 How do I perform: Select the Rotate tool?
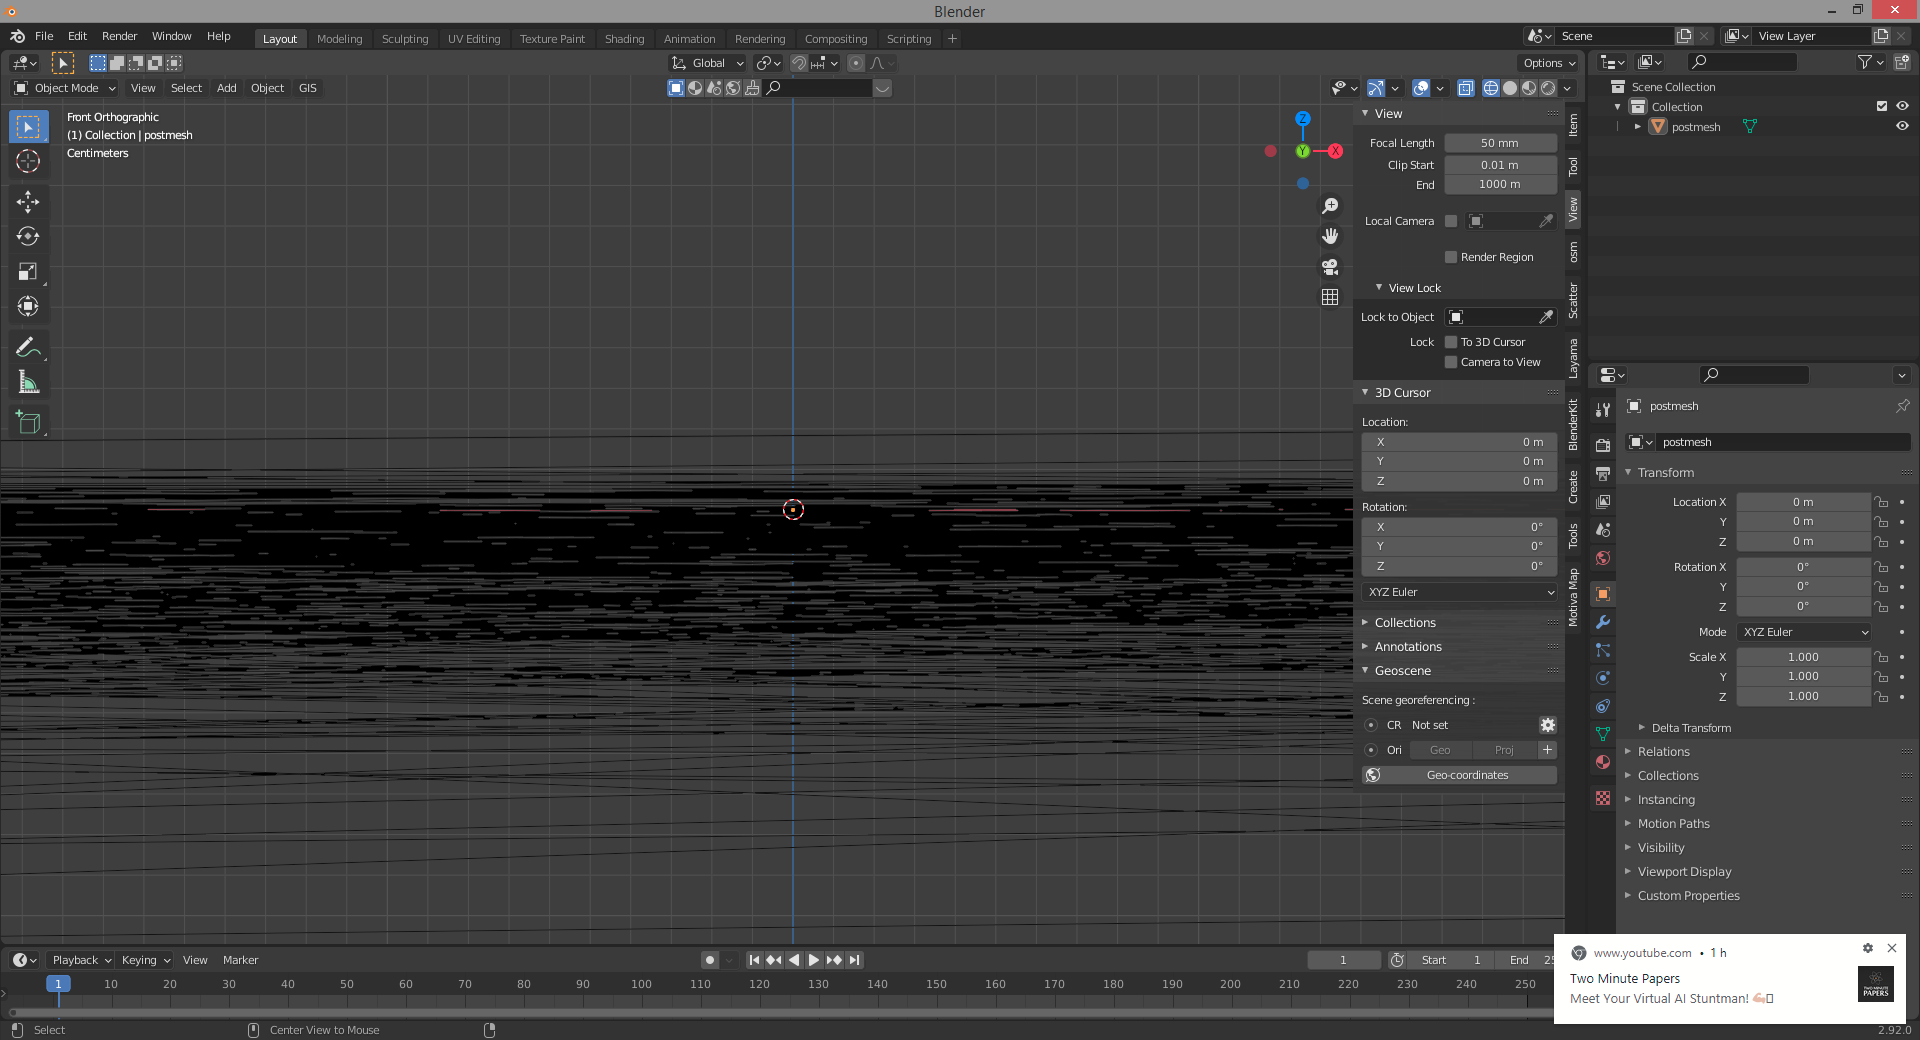(28, 237)
